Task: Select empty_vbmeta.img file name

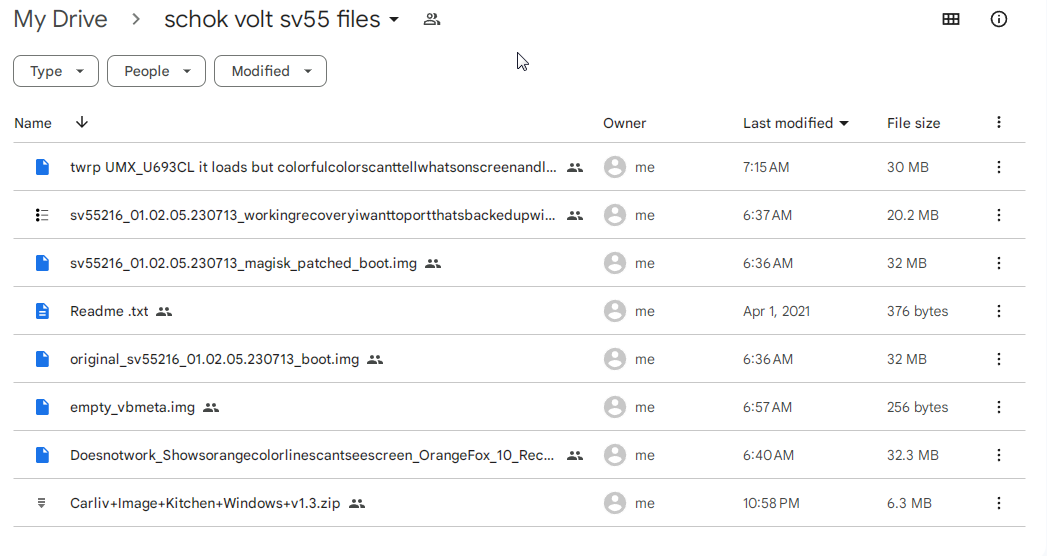Action: point(132,407)
